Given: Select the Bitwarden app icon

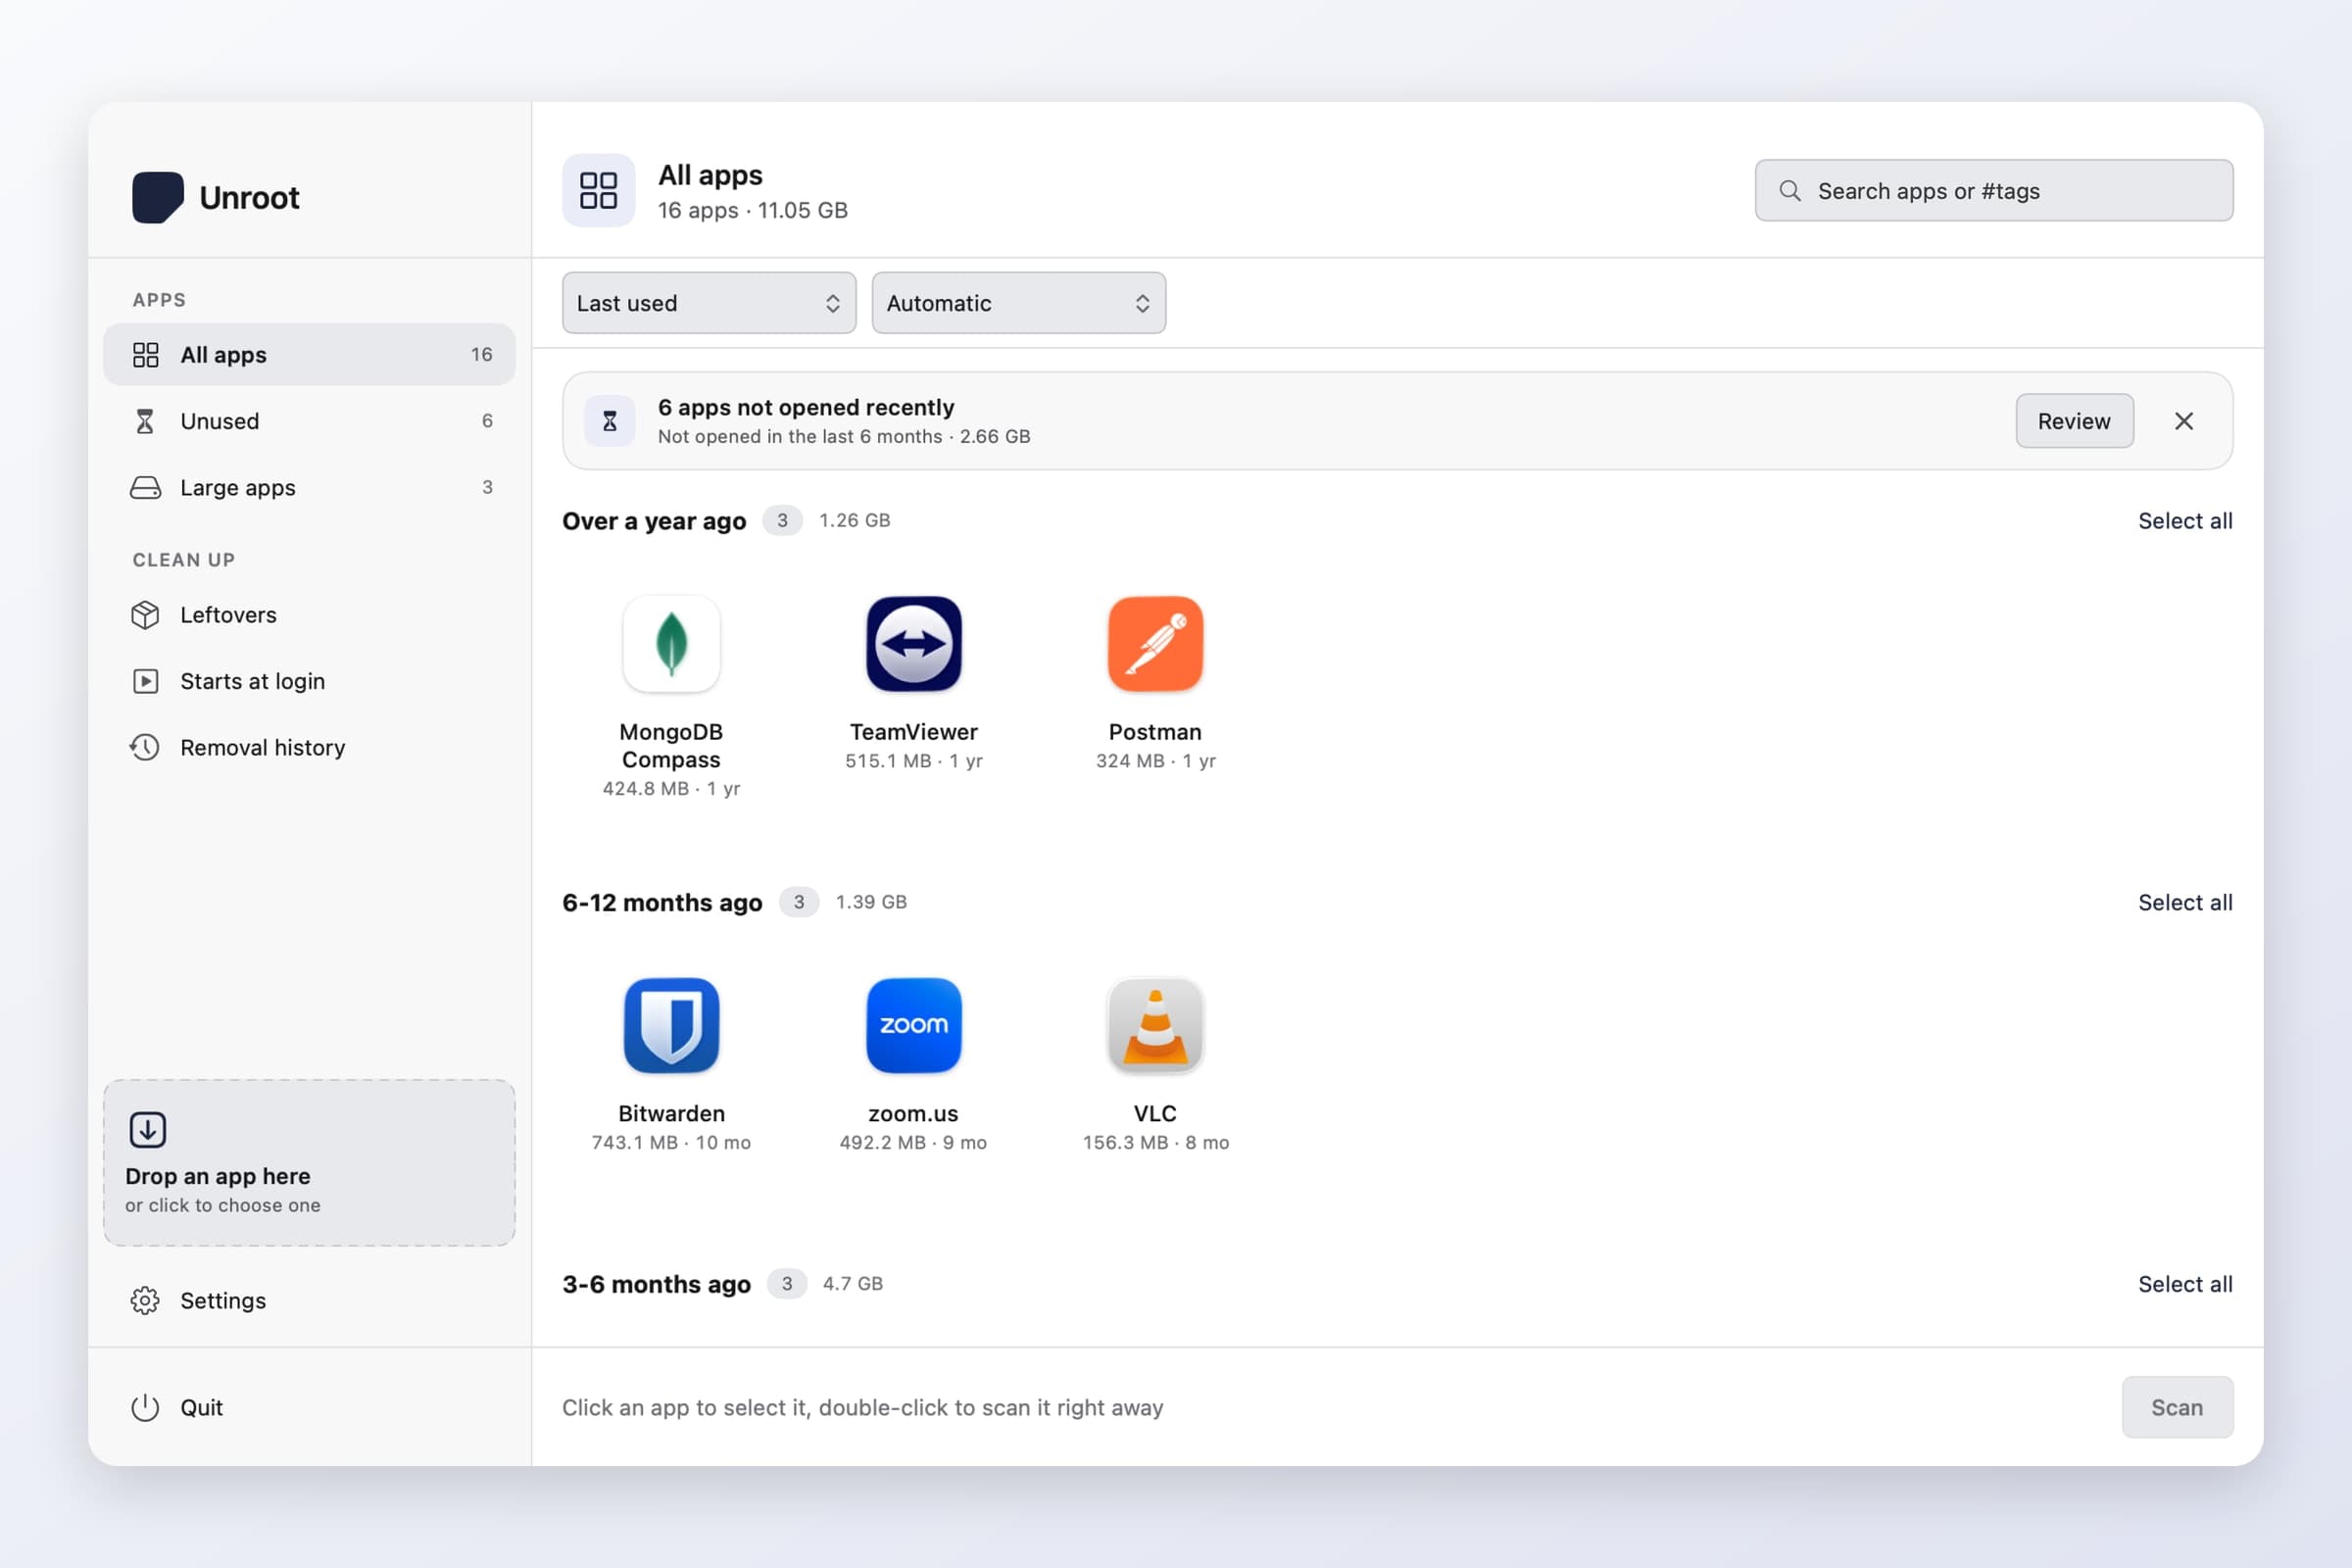Looking at the screenshot, I should 671,1025.
